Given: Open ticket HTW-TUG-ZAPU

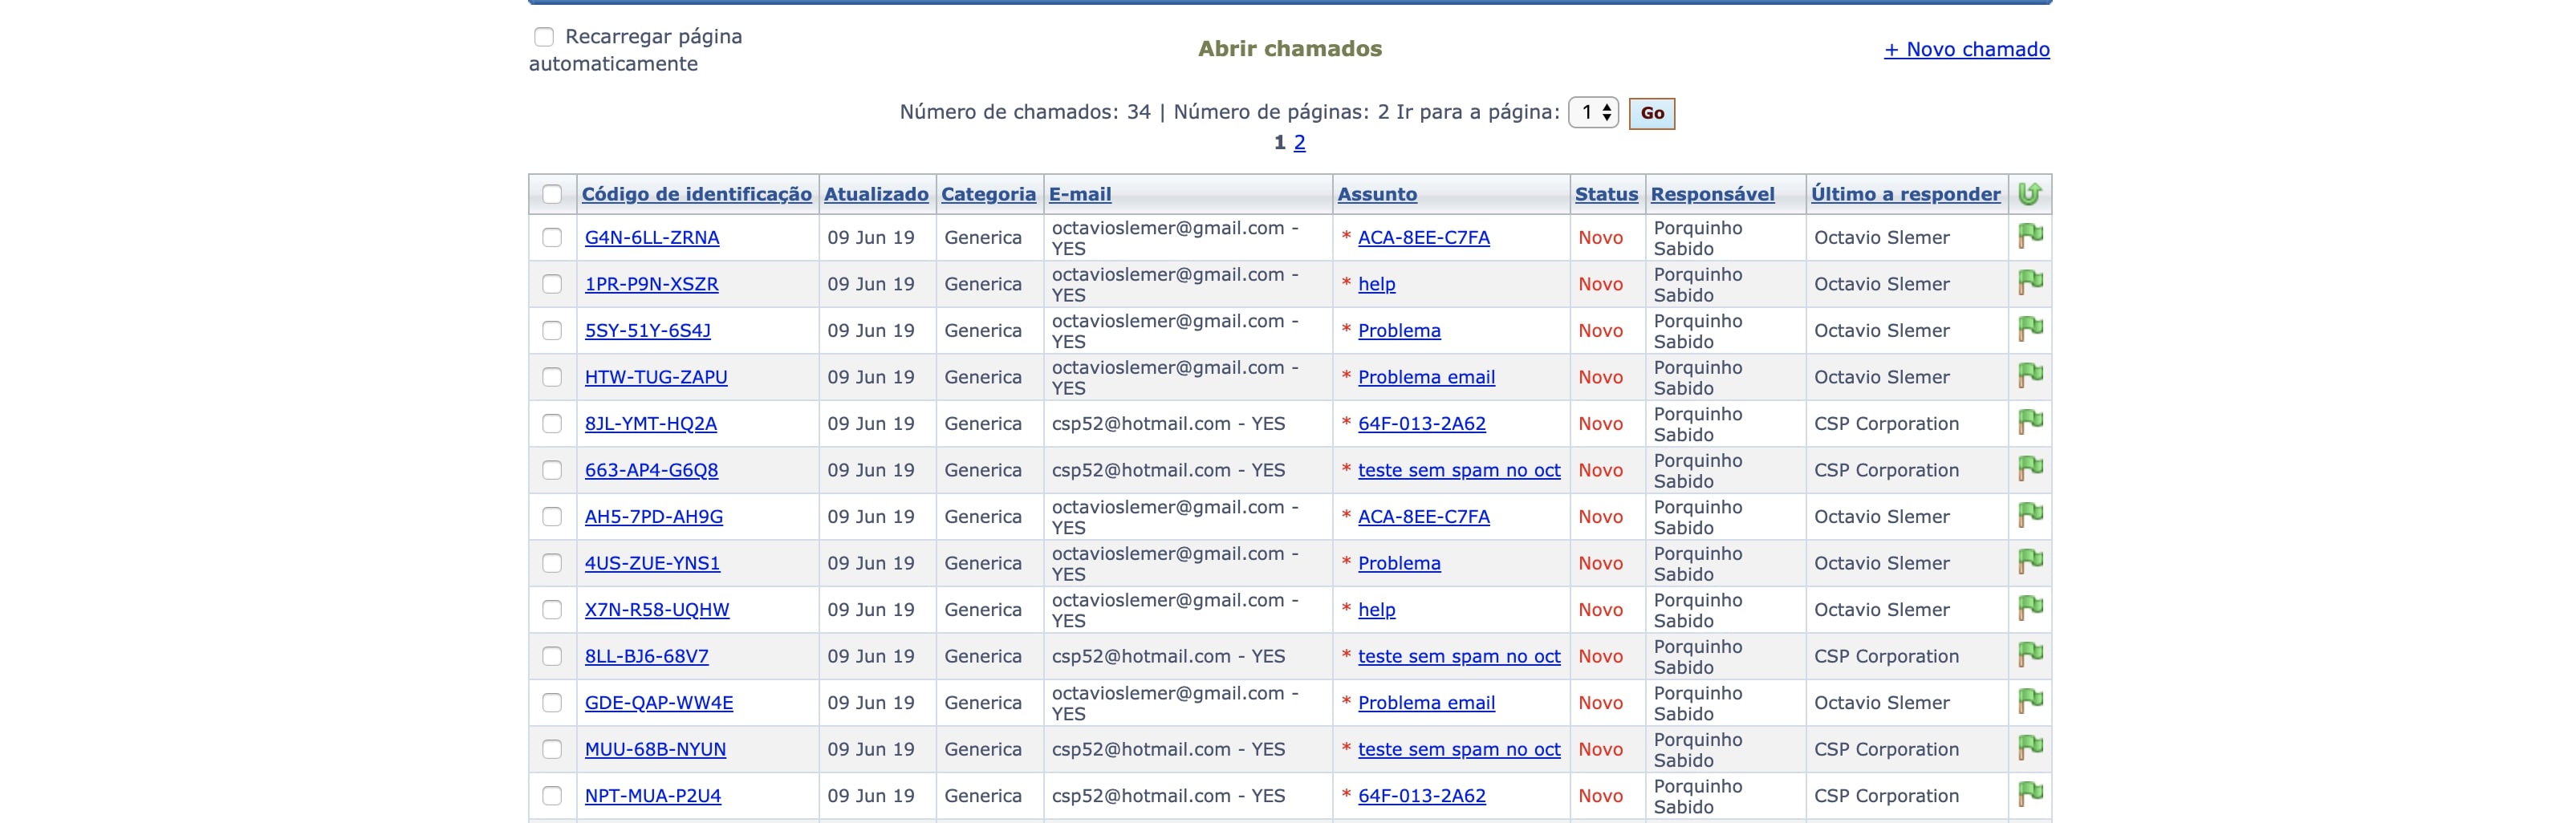Looking at the screenshot, I should tap(656, 377).
